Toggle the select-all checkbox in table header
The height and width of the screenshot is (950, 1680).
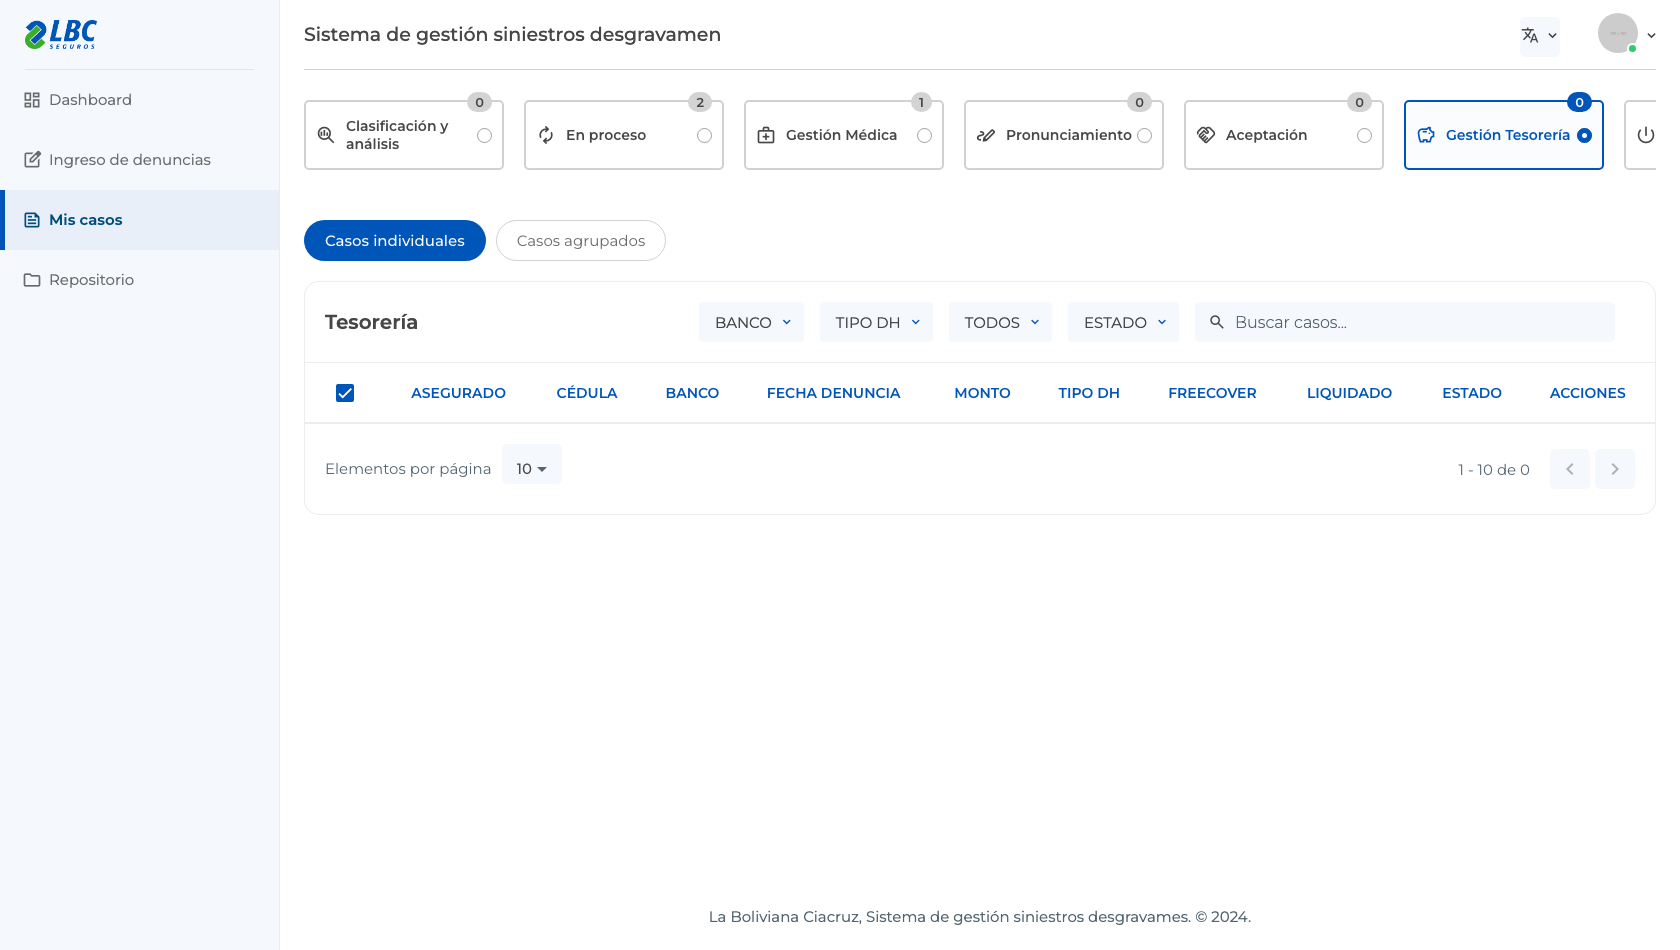pyautogui.click(x=345, y=393)
